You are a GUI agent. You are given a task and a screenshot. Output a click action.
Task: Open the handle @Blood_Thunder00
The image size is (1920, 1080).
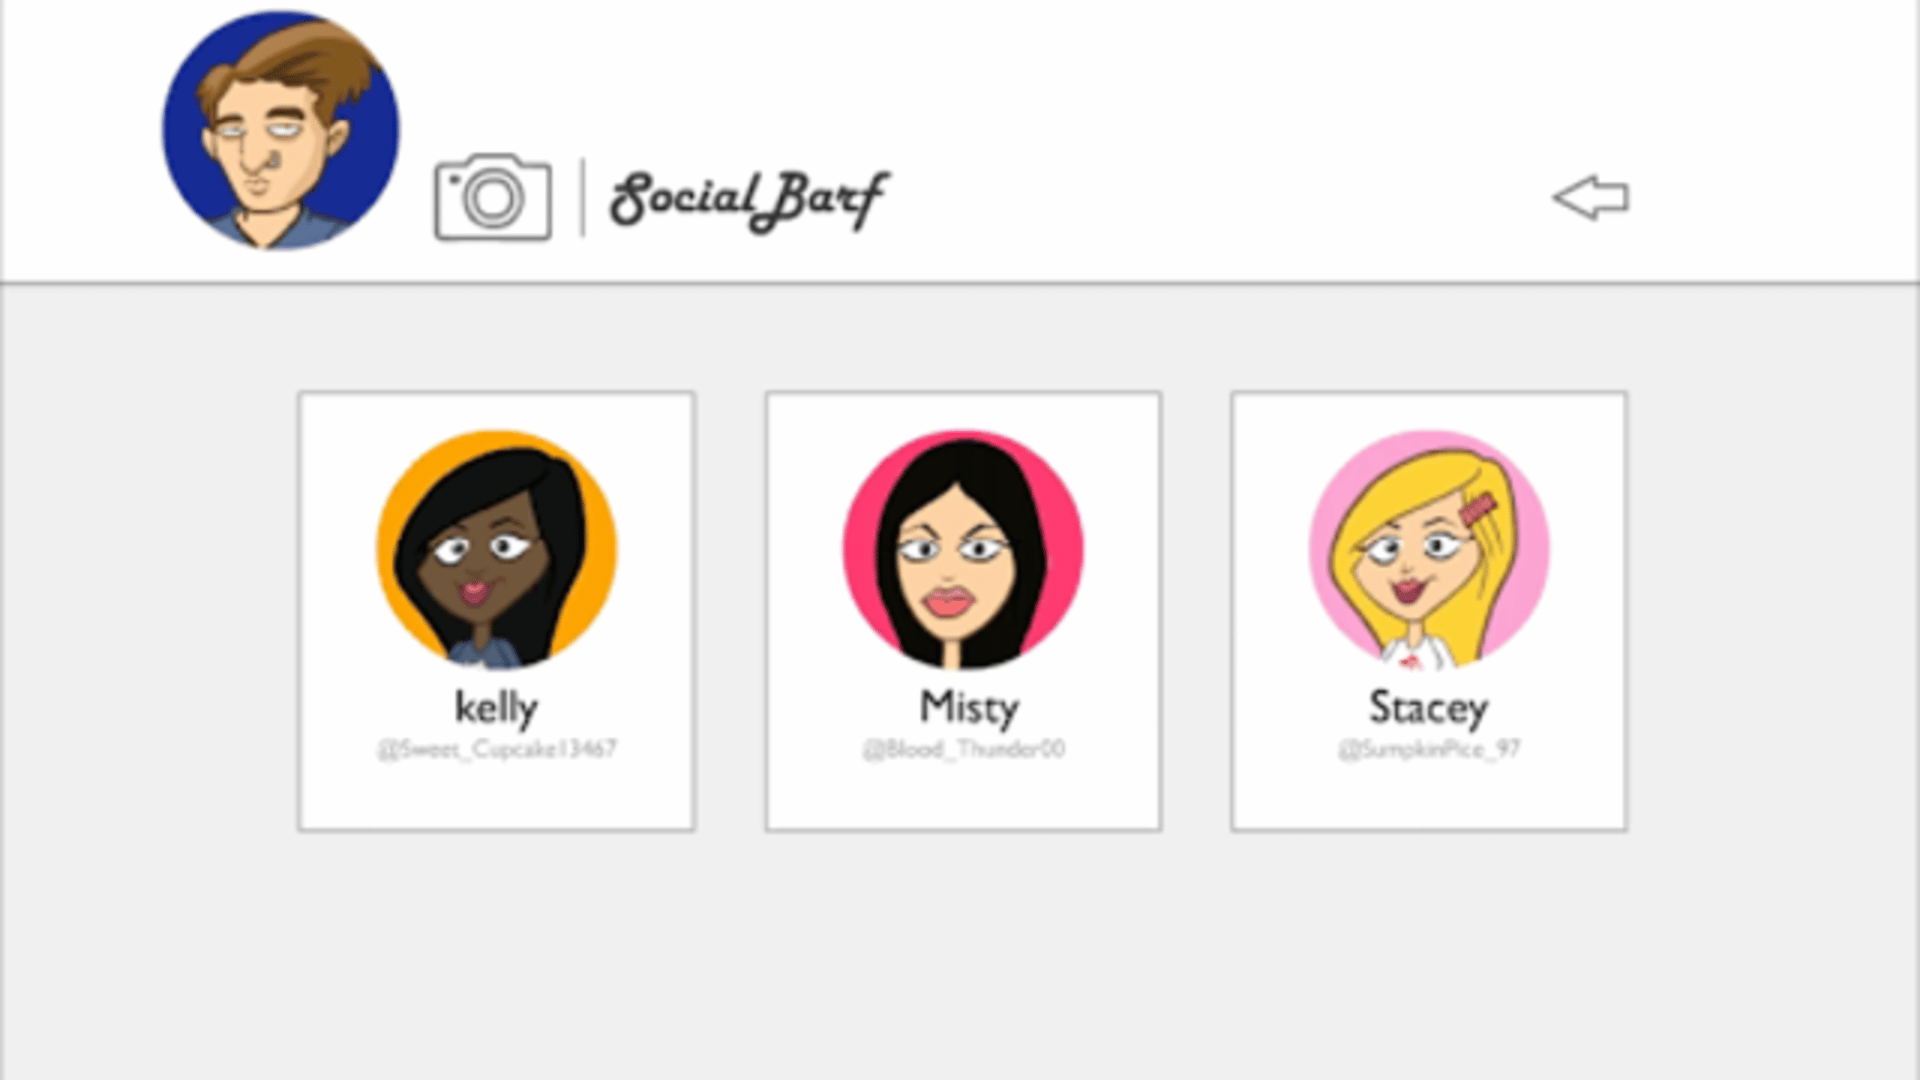[963, 749]
